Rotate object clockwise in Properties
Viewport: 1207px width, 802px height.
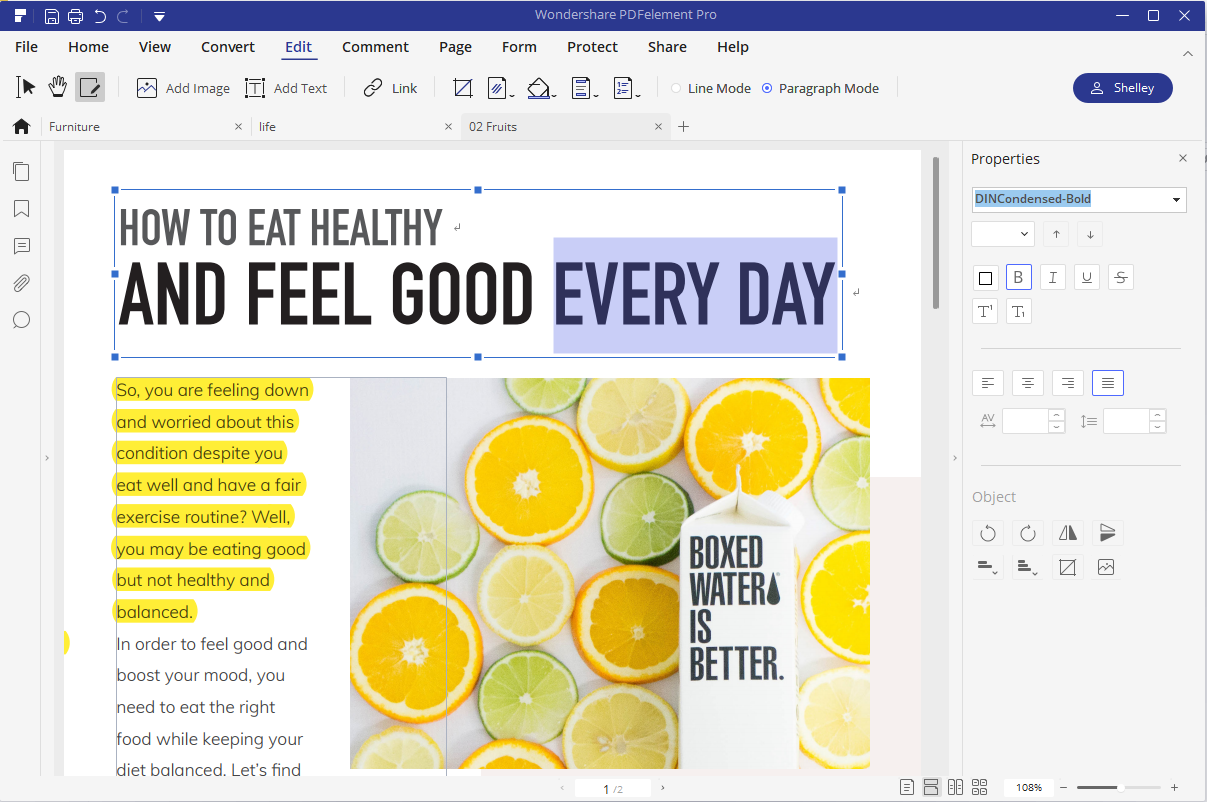coord(1027,533)
